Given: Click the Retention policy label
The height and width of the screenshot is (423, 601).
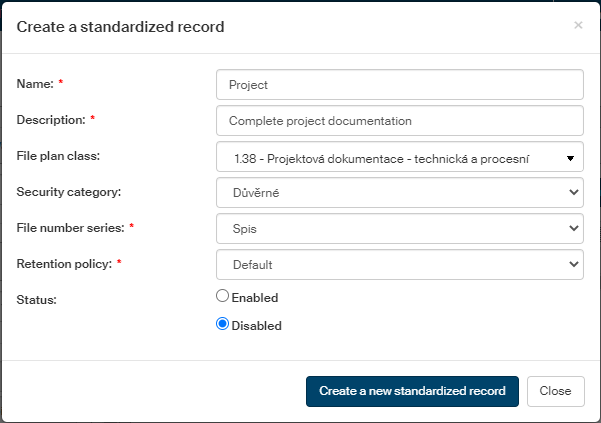Looking at the screenshot, I should pos(64,263).
